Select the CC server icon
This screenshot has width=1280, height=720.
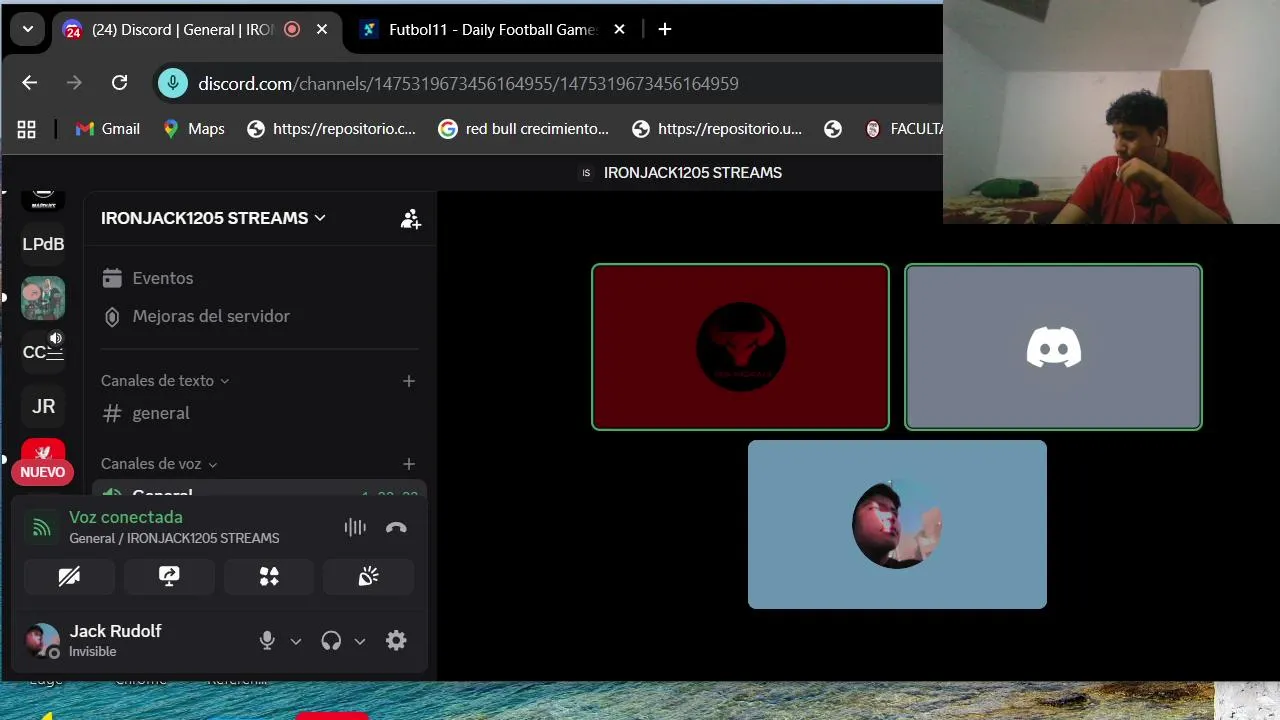point(43,352)
